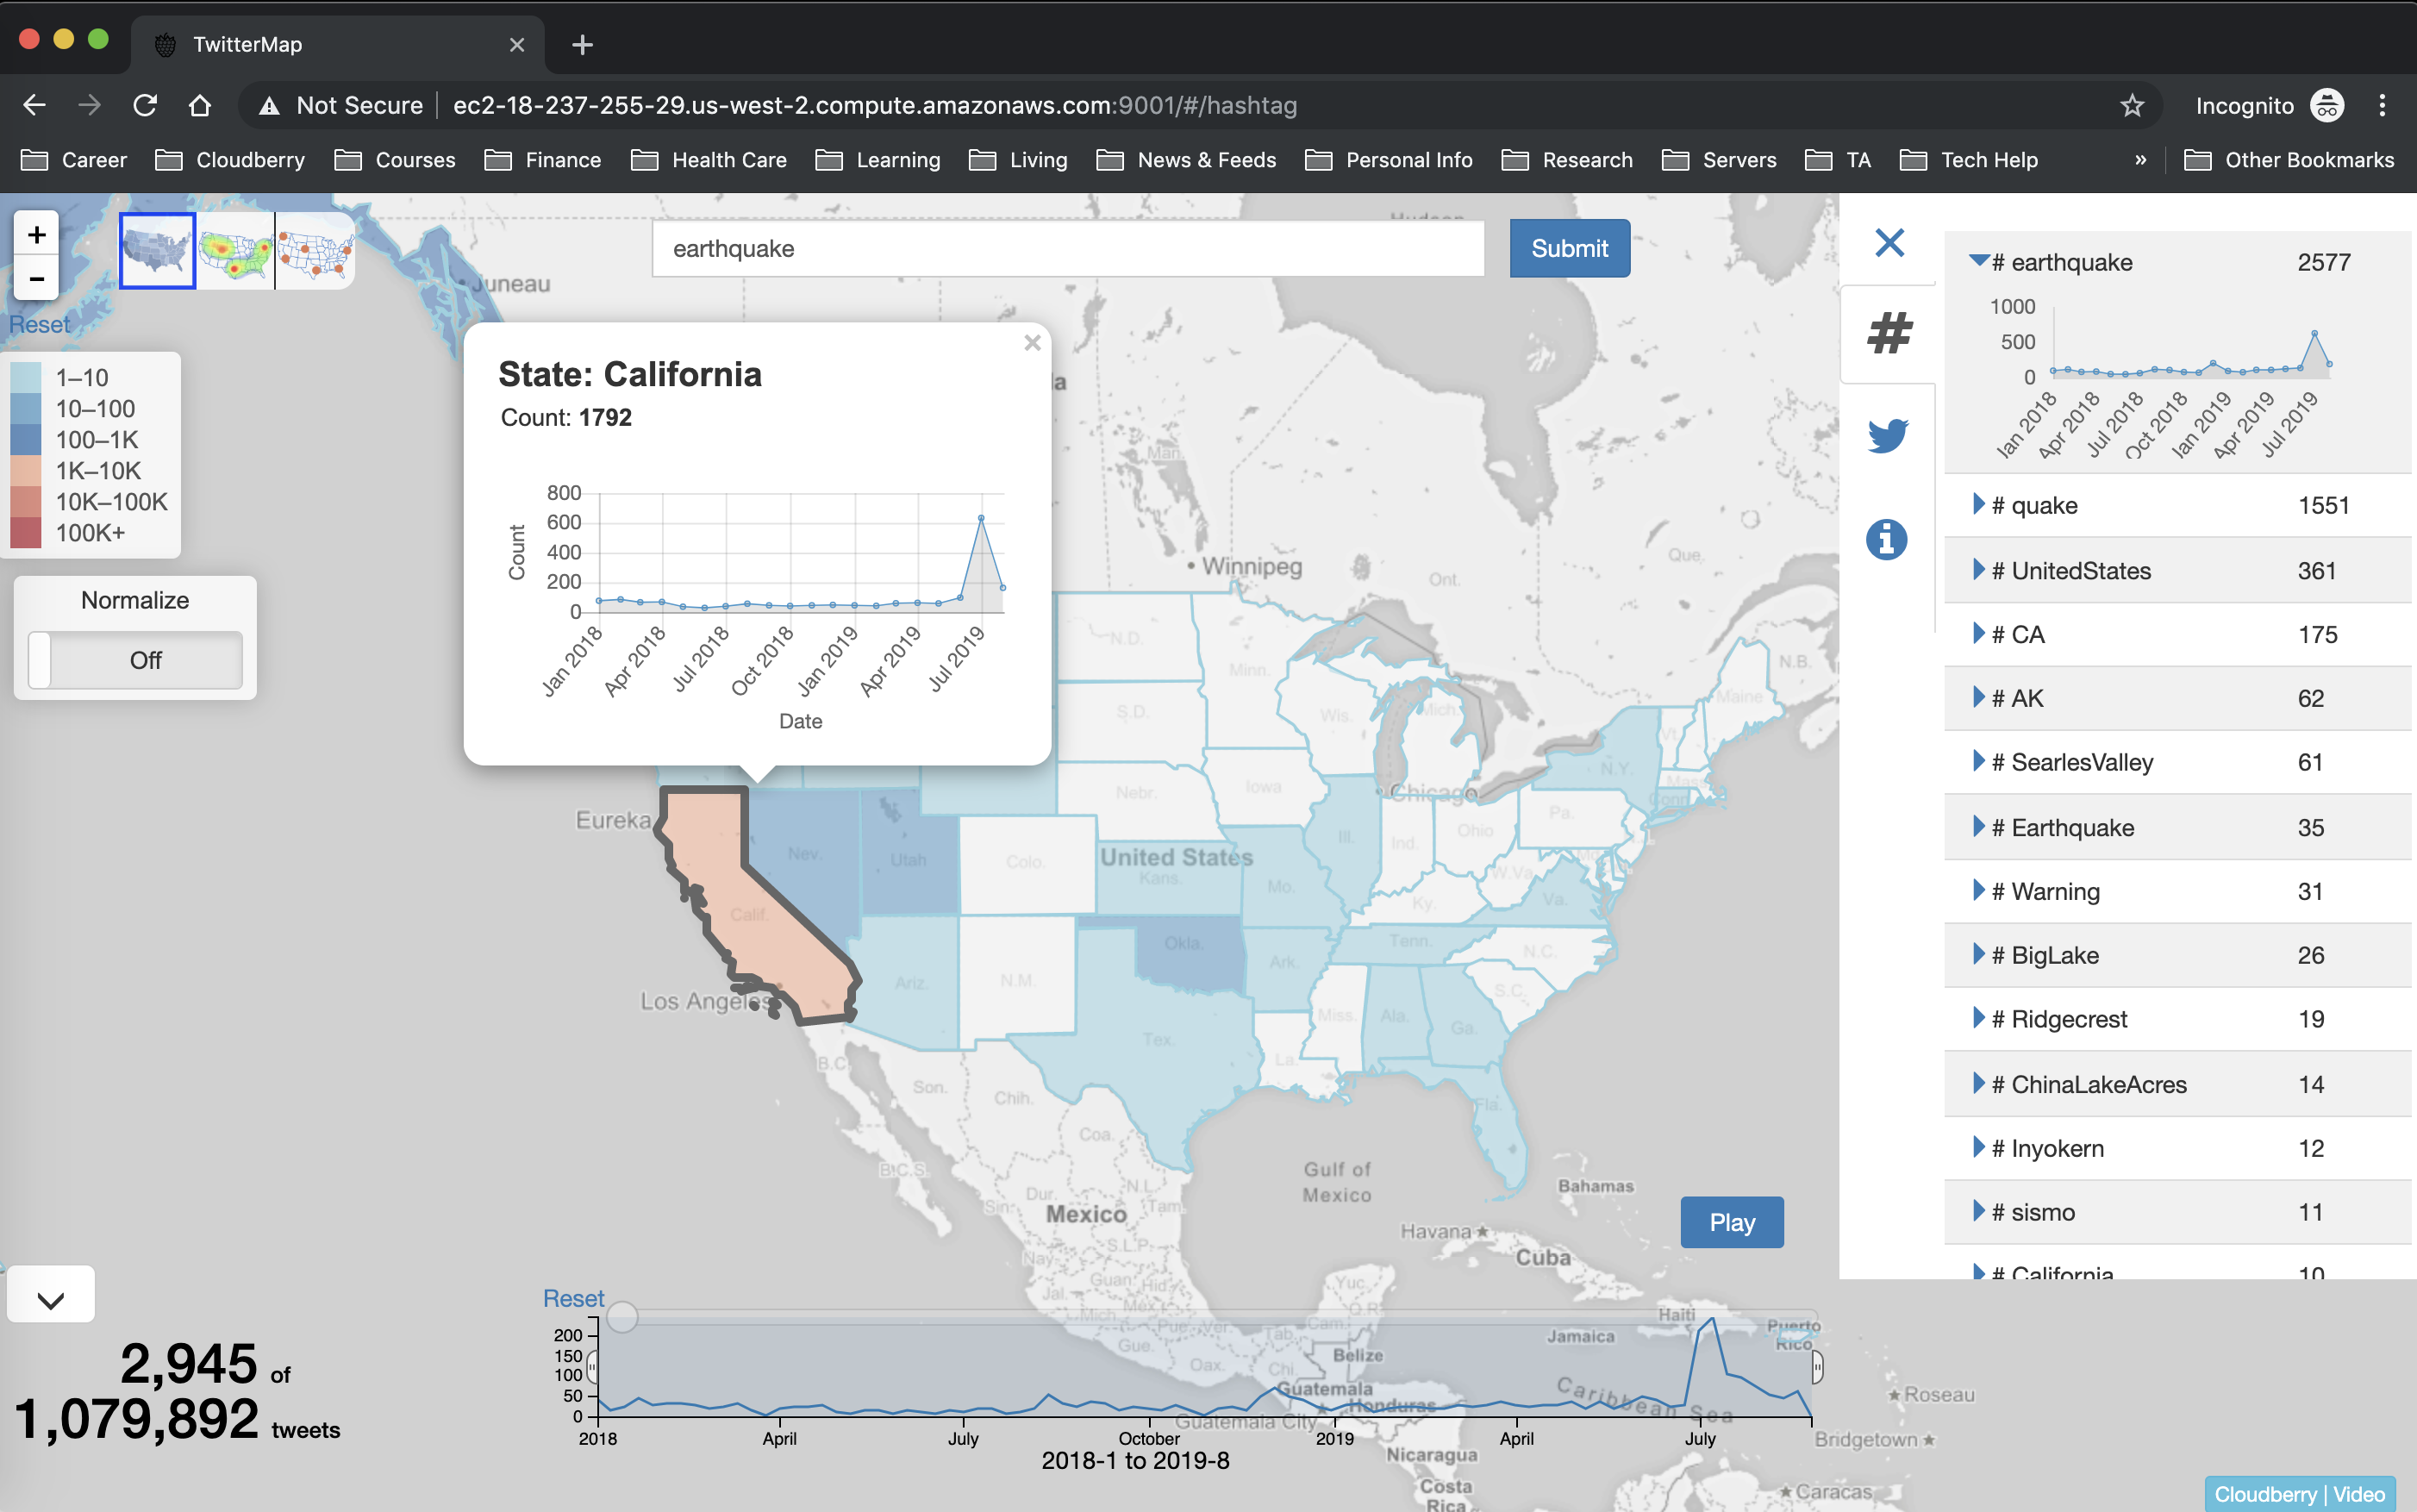This screenshot has width=2417, height=1512.
Task: Bookmark this page with the star icon
Action: (x=2131, y=105)
